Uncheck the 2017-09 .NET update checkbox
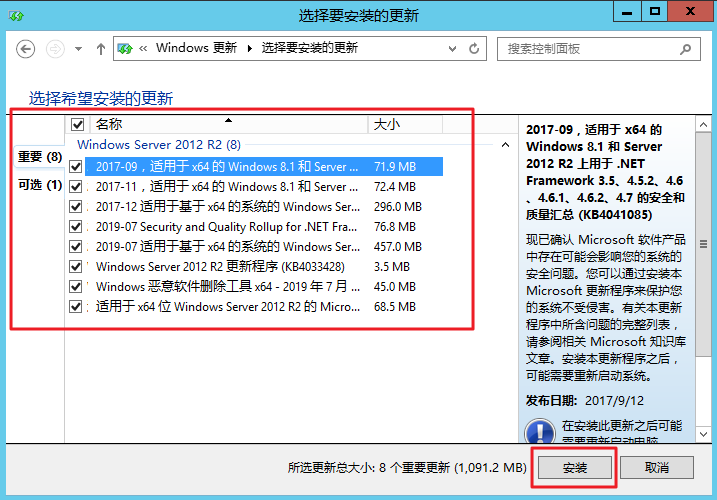 coord(75,167)
